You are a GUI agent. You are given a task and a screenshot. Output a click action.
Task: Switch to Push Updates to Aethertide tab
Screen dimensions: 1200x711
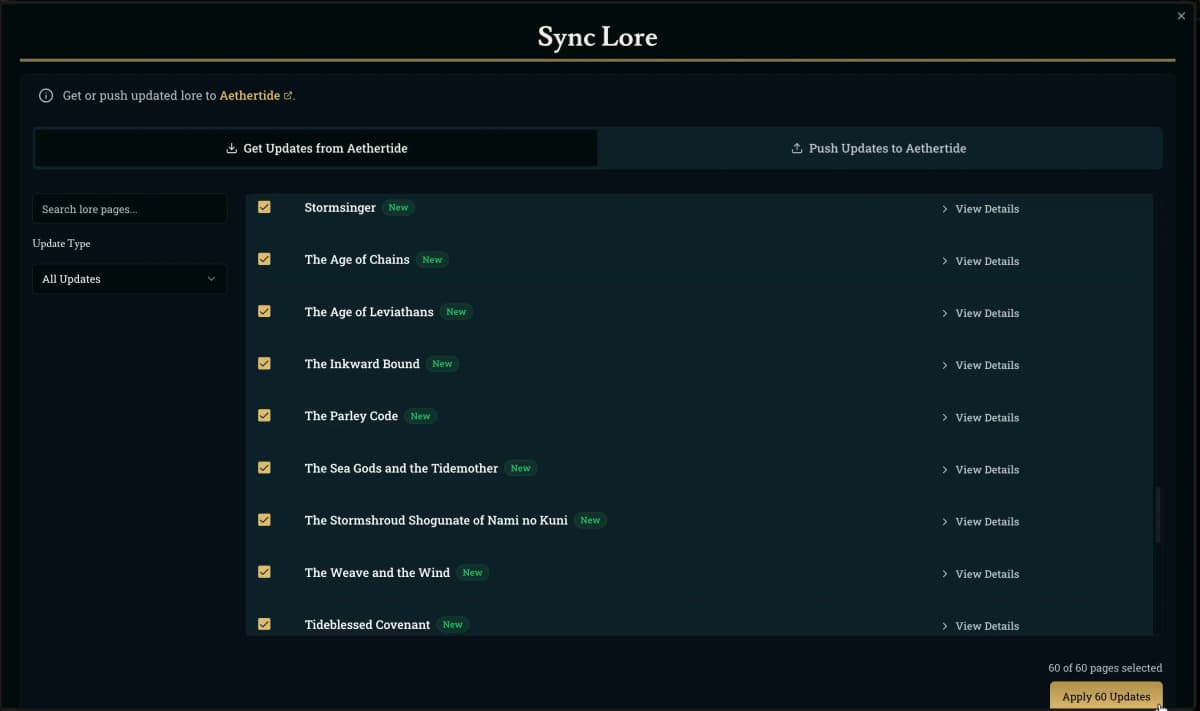[879, 148]
